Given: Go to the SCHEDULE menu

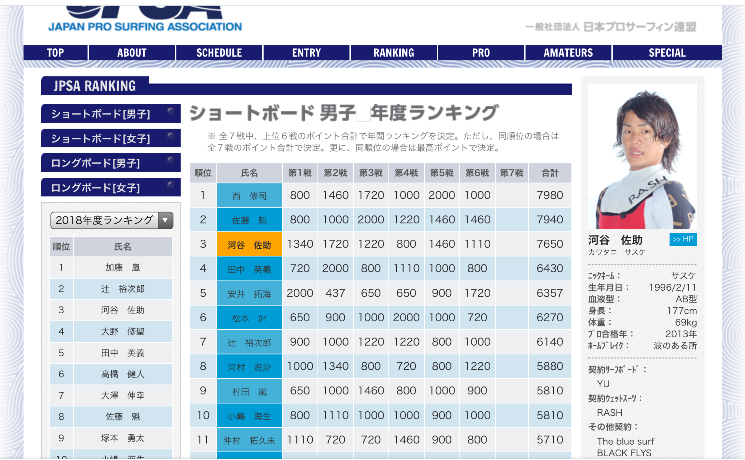Looking at the screenshot, I should click(x=219, y=53).
